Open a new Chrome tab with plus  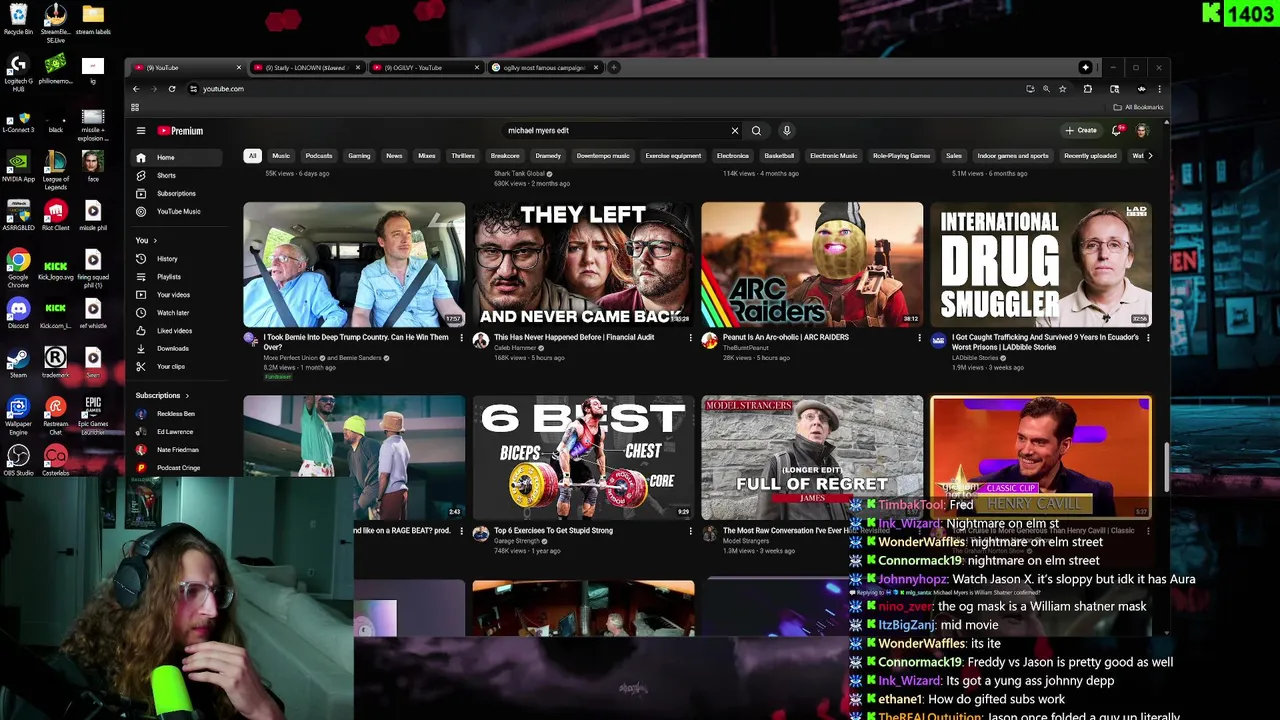coord(614,68)
